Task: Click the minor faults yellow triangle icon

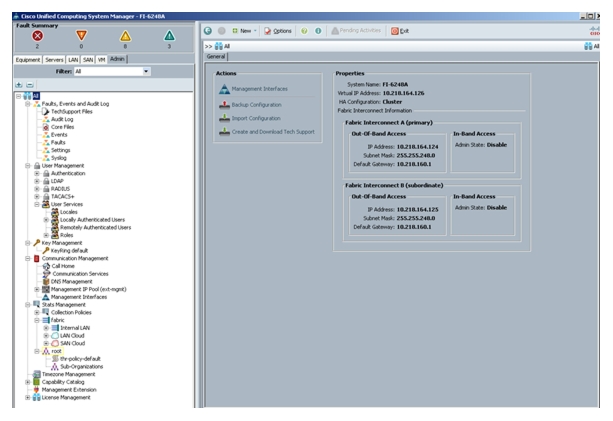Action: (x=125, y=36)
